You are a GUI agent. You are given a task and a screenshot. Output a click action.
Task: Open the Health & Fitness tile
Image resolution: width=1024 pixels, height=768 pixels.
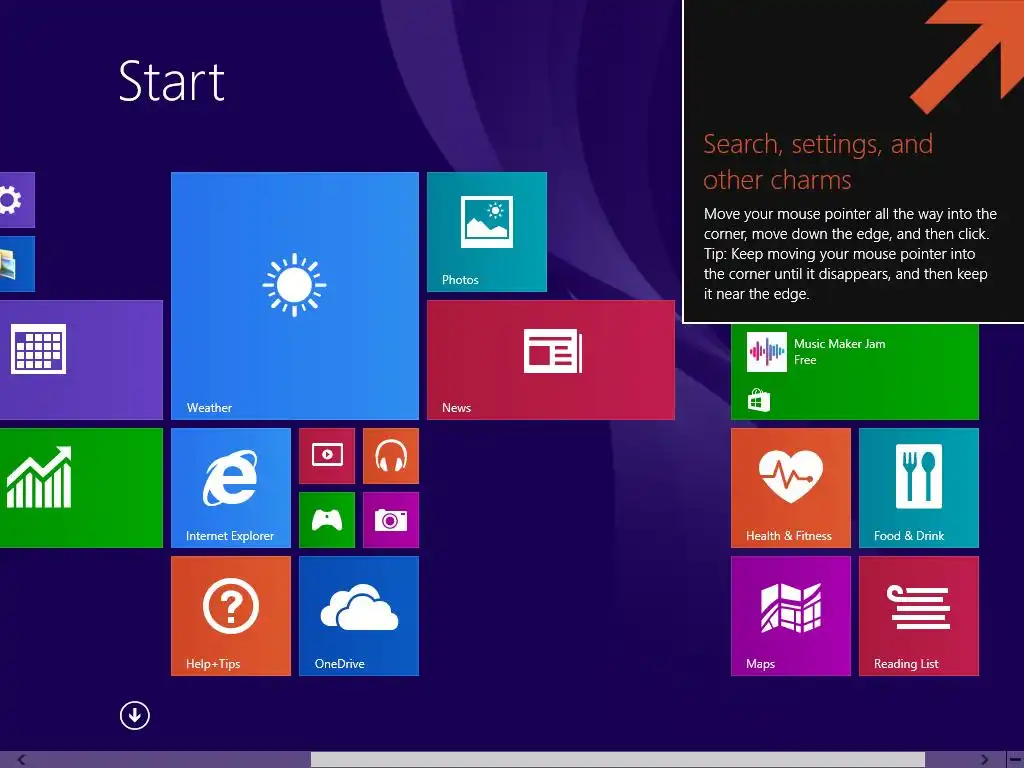click(x=791, y=488)
